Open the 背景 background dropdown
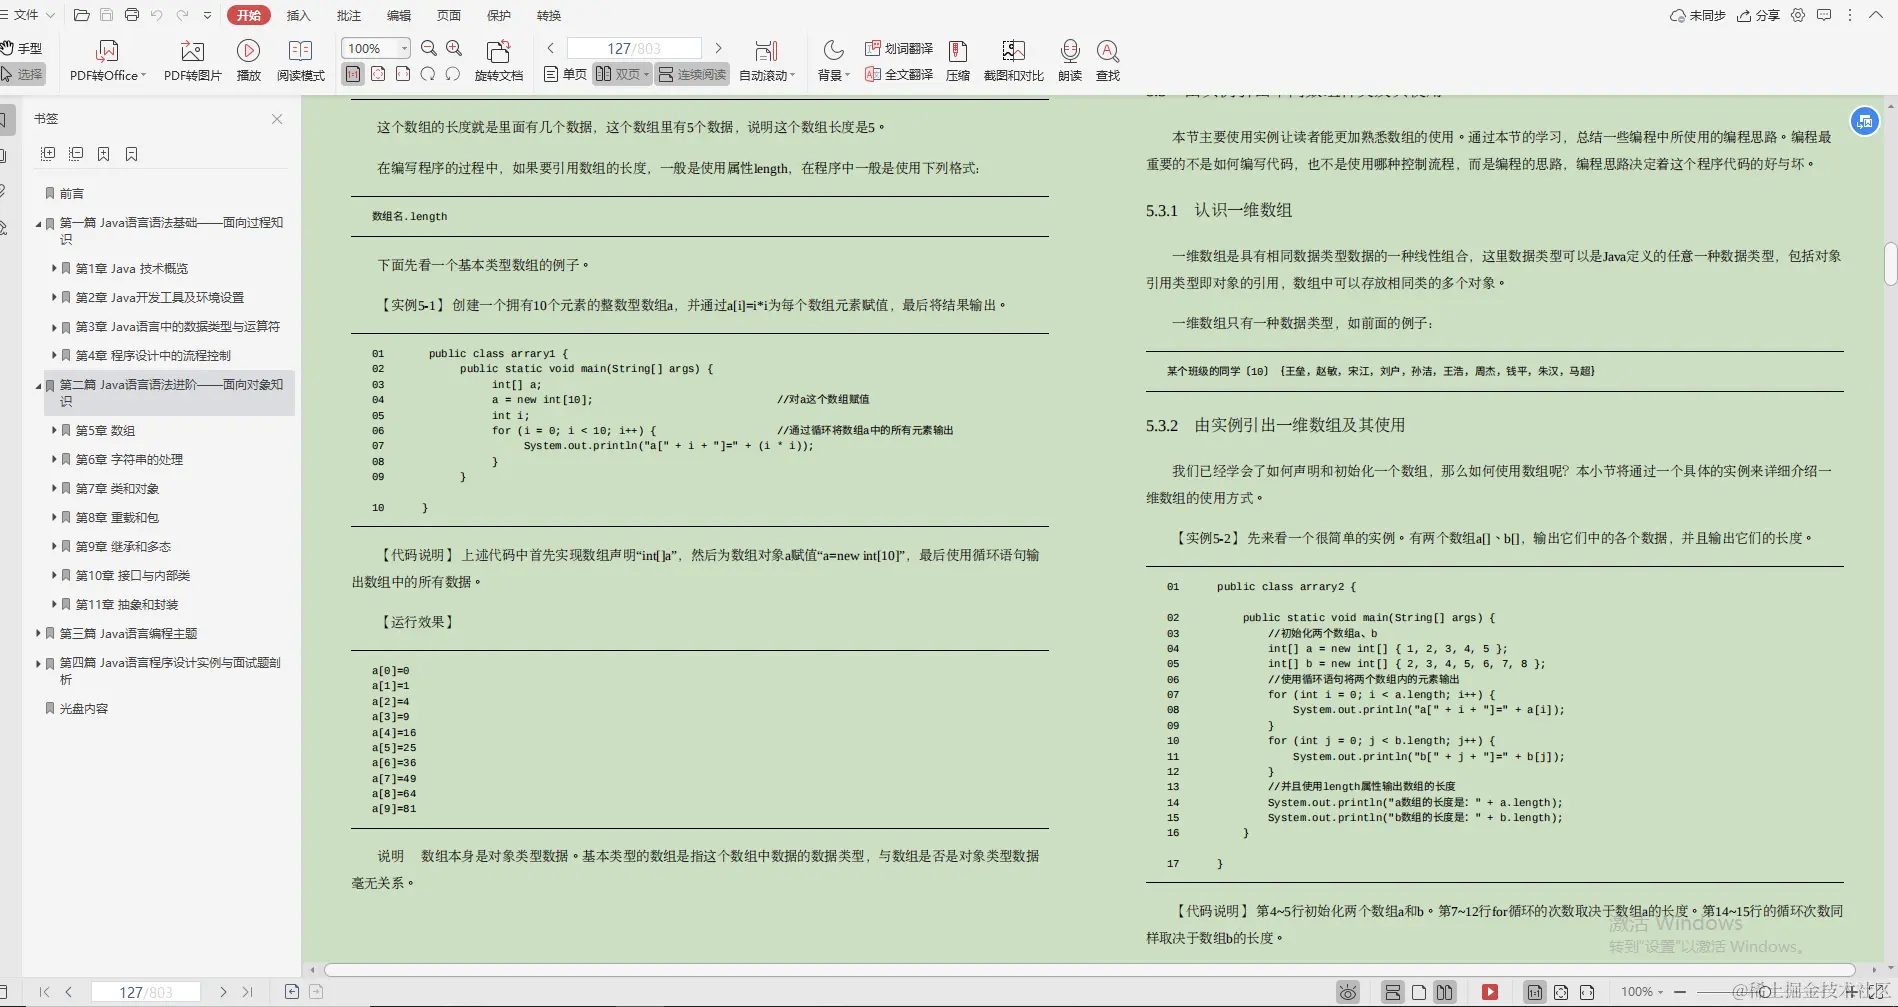 tap(831, 73)
